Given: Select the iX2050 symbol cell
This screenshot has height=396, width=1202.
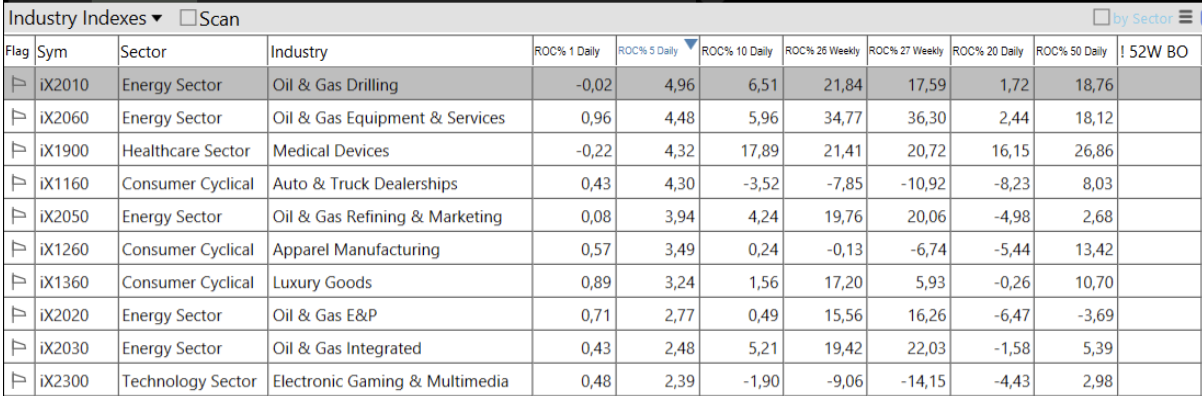Looking at the screenshot, I should 75,217.
